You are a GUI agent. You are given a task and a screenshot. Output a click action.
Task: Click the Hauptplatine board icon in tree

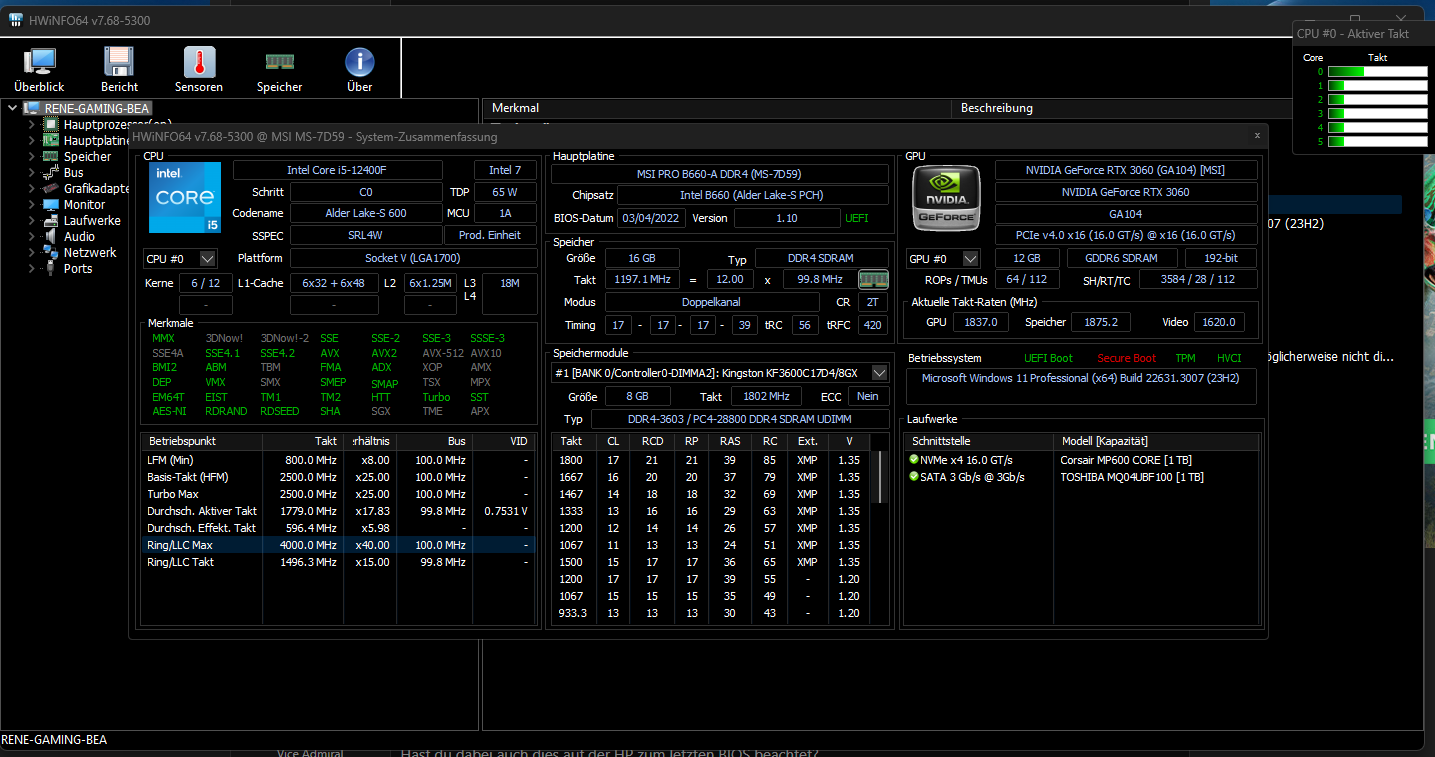[x=50, y=140]
